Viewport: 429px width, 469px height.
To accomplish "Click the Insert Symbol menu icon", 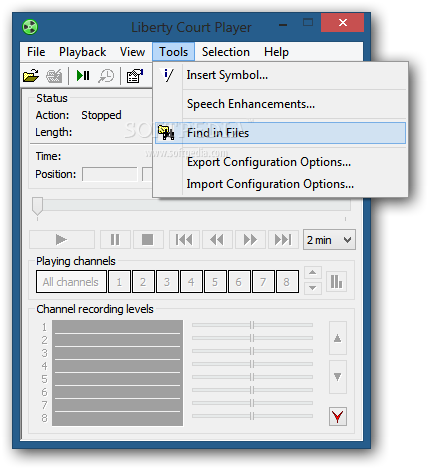I will [168, 75].
